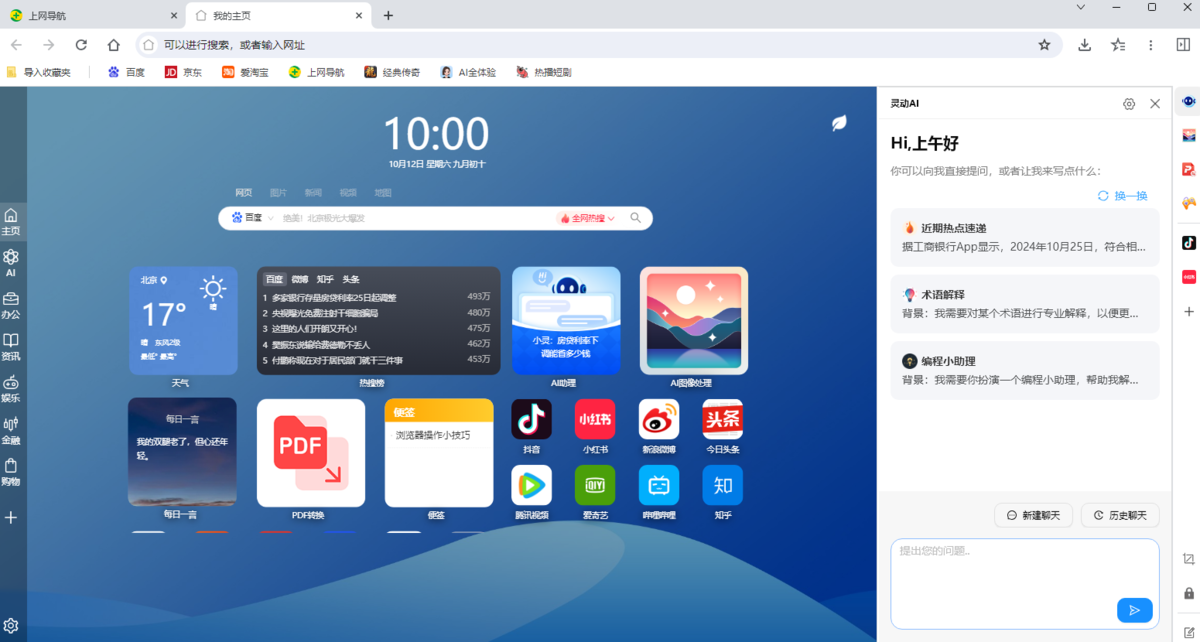Click the edit note icon in right strip
This screenshot has width=1200, height=642.
(1189, 631)
